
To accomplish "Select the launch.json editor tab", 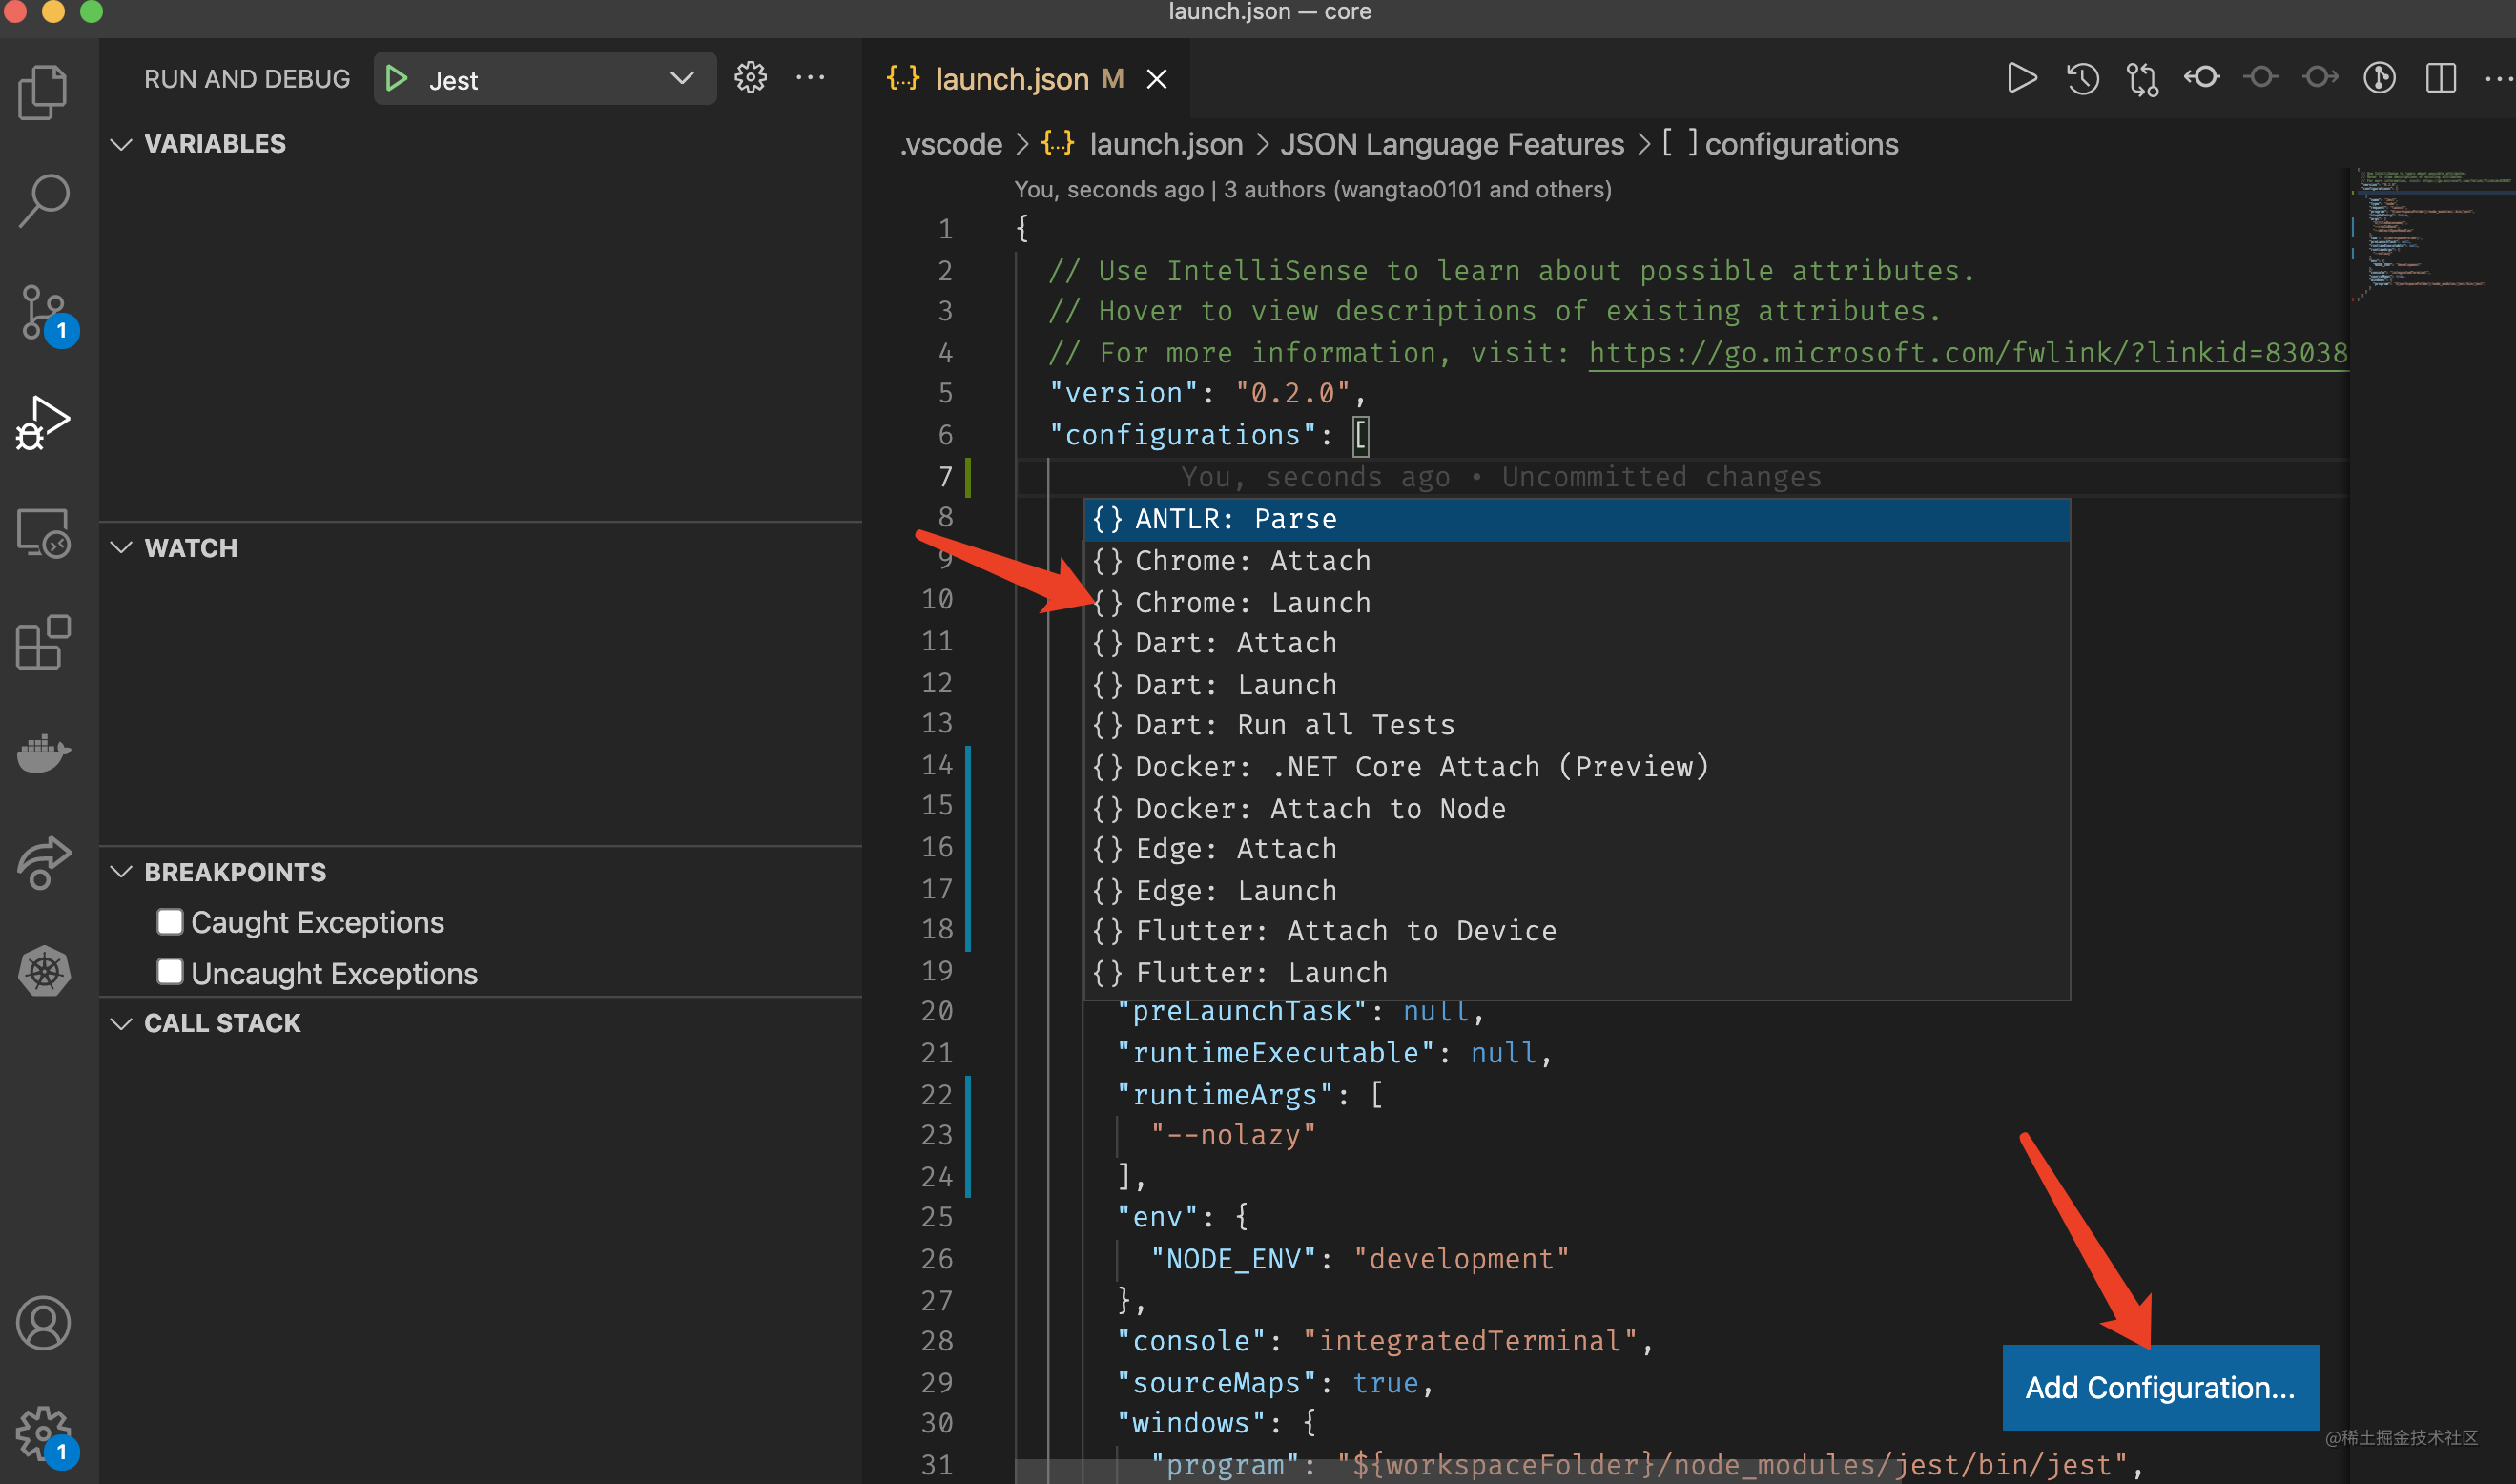I will coord(1025,79).
